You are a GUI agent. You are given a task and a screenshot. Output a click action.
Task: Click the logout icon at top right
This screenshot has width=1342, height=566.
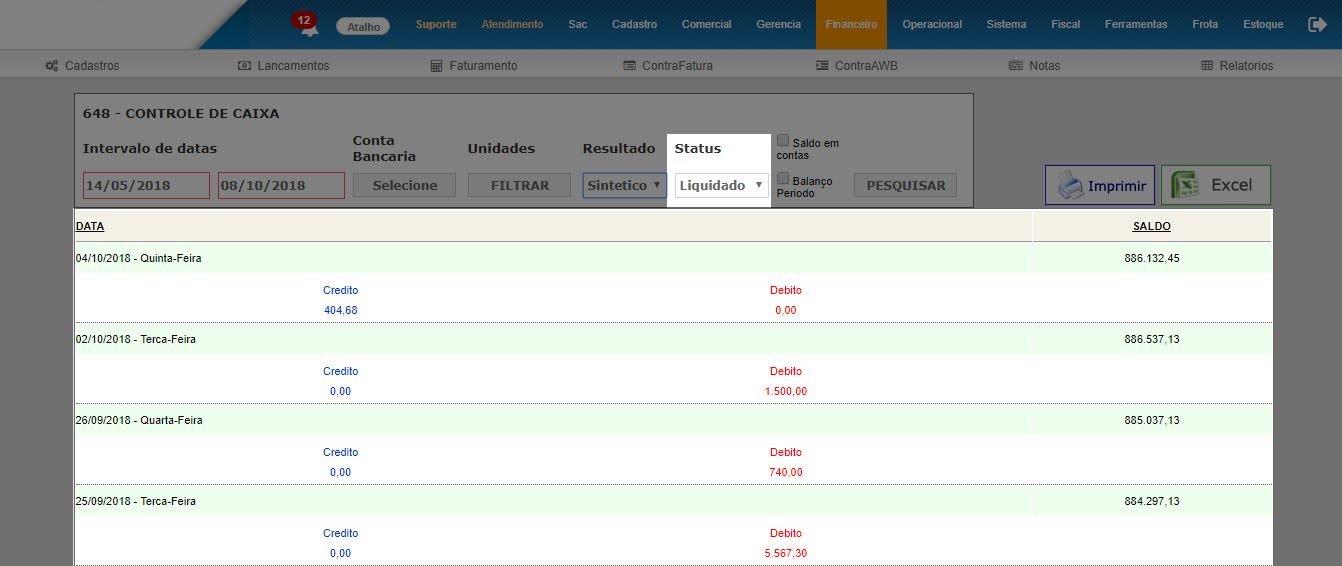[1317, 24]
